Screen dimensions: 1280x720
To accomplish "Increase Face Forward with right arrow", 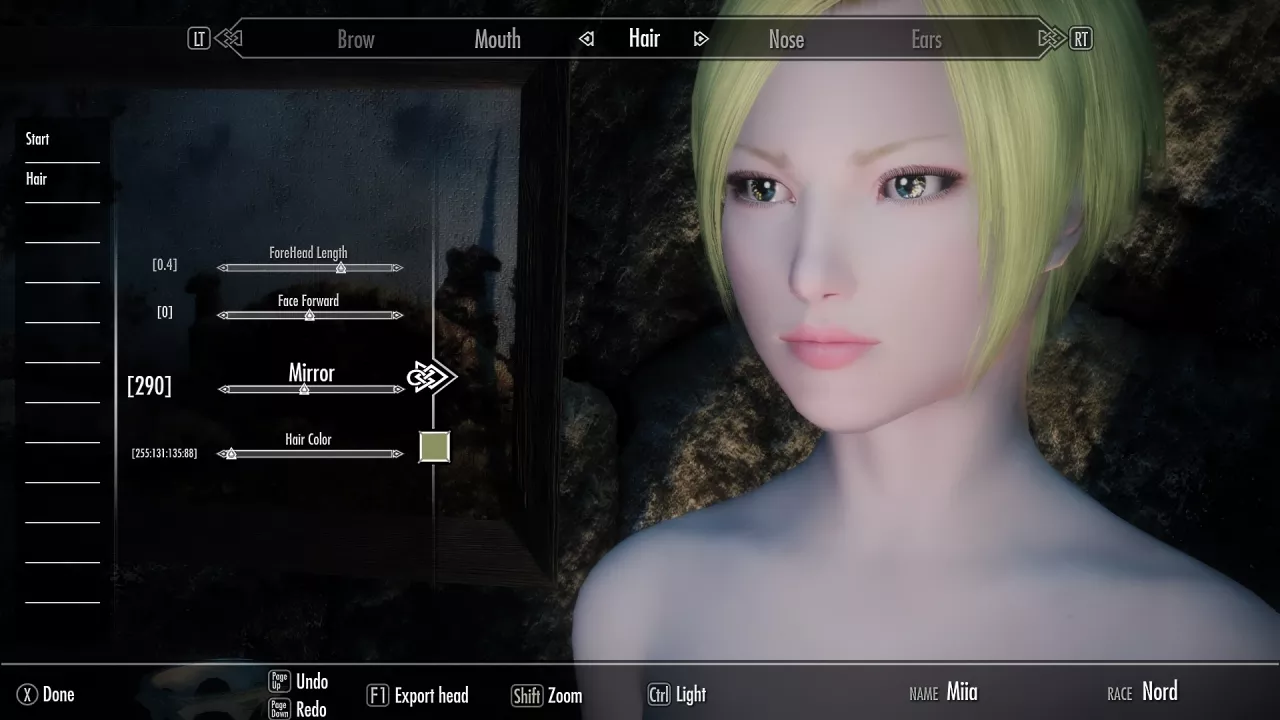I will [x=397, y=315].
